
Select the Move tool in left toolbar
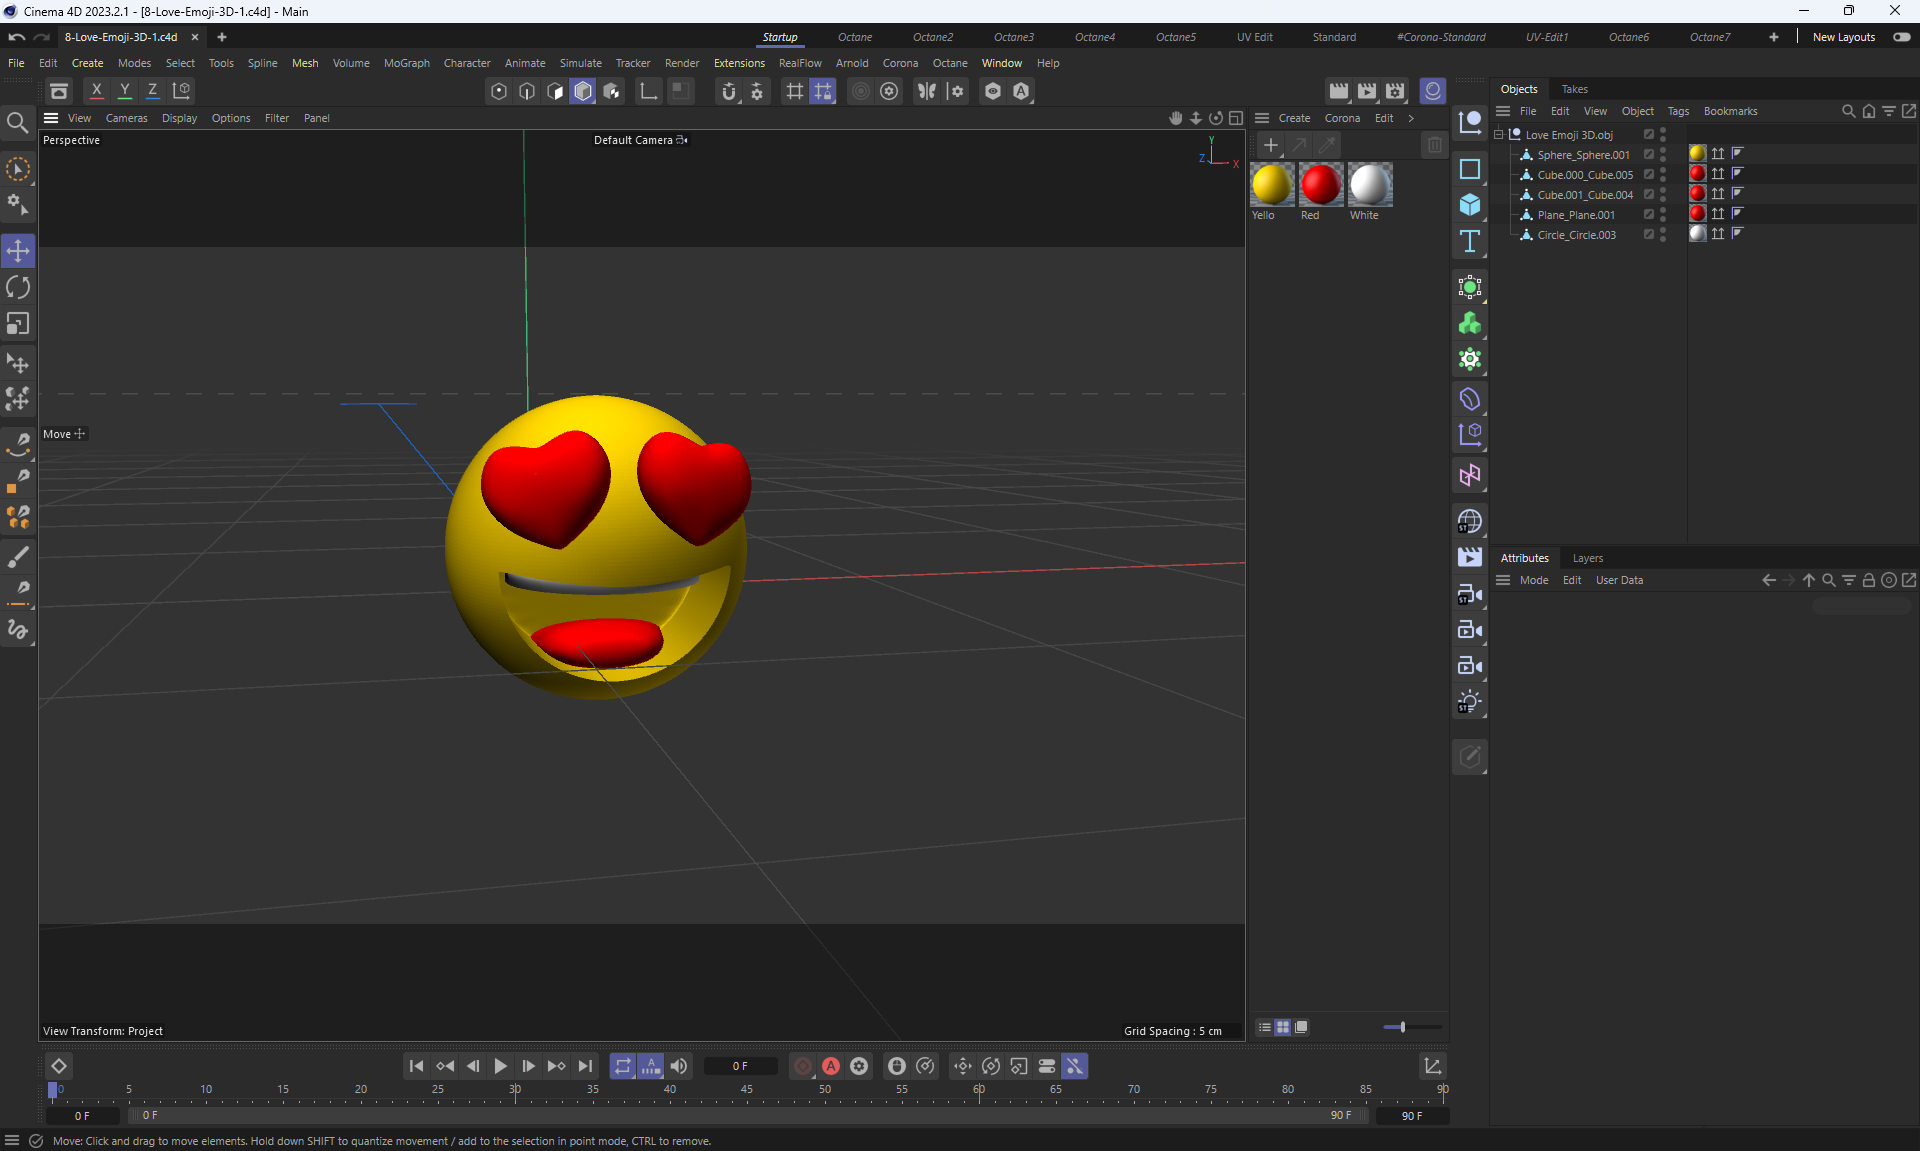(18, 251)
